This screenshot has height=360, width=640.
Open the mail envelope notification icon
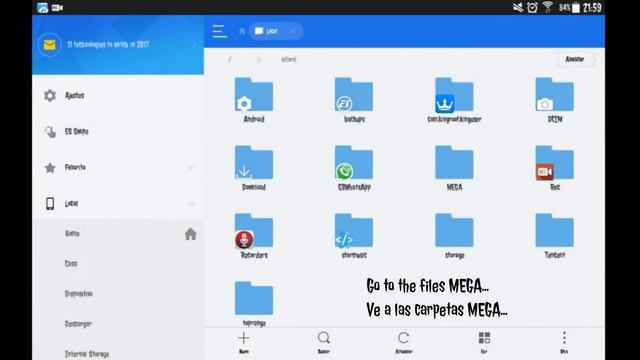pyautogui.click(x=49, y=44)
